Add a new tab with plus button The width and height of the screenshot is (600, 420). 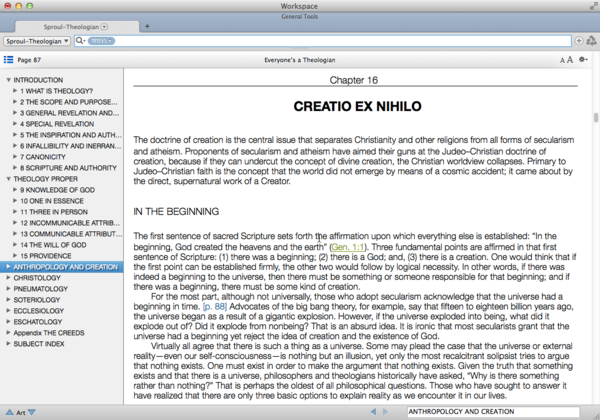click(147, 25)
